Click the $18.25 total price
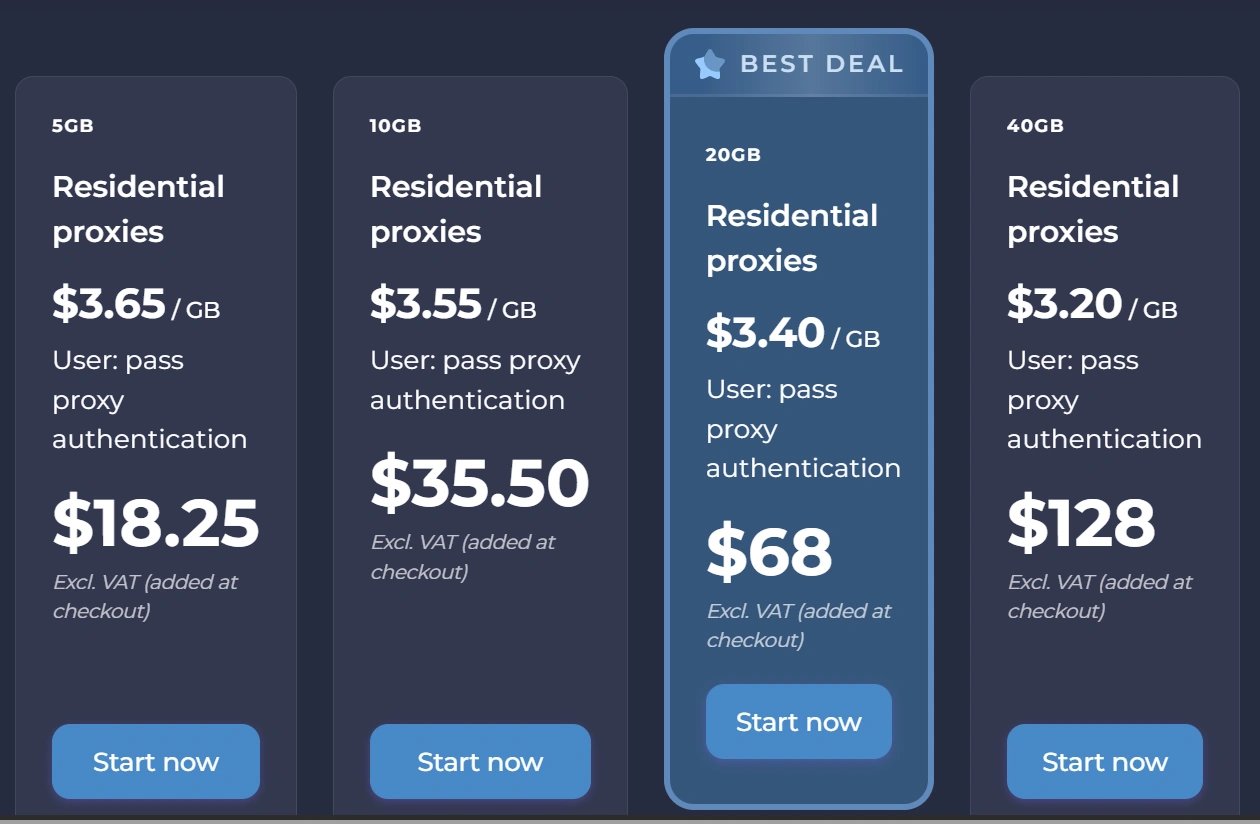Viewport: 1260px width, 824px height. tap(156, 524)
